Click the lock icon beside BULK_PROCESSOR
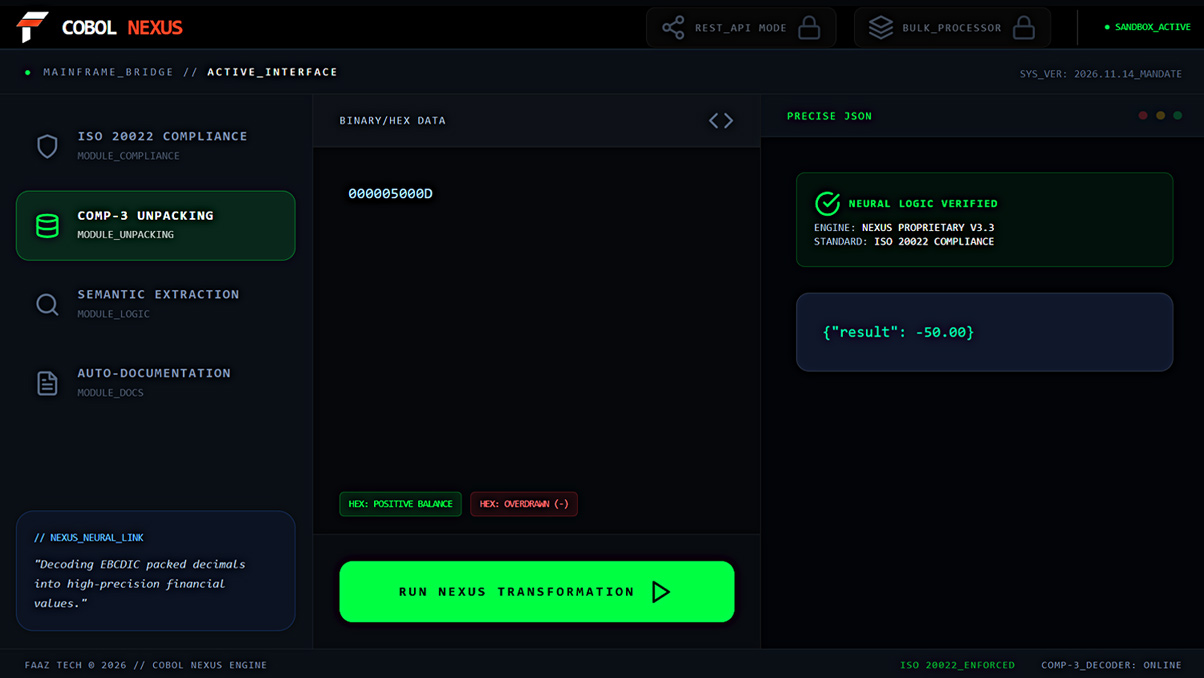The width and height of the screenshot is (1204, 678). 1024,28
